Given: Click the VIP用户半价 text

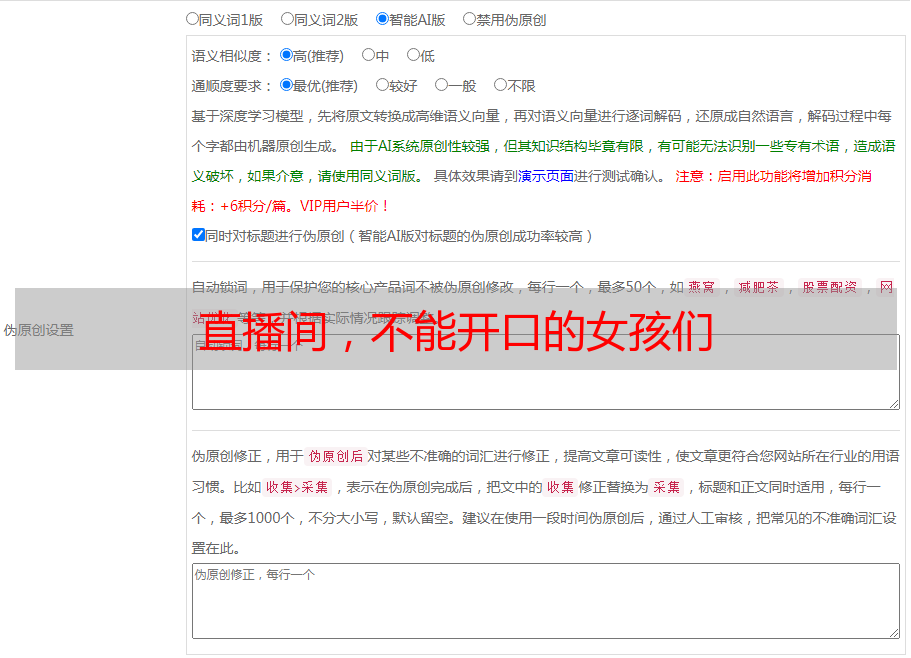Looking at the screenshot, I should (339, 206).
